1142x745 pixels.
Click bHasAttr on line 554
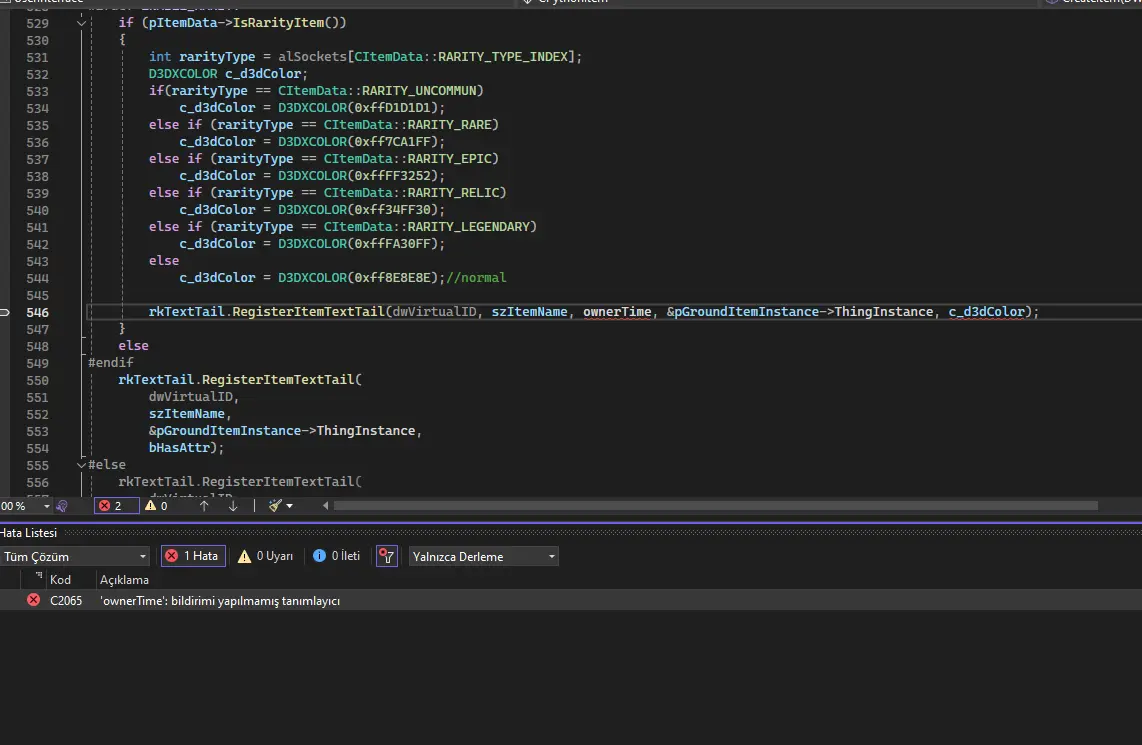click(x=179, y=447)
